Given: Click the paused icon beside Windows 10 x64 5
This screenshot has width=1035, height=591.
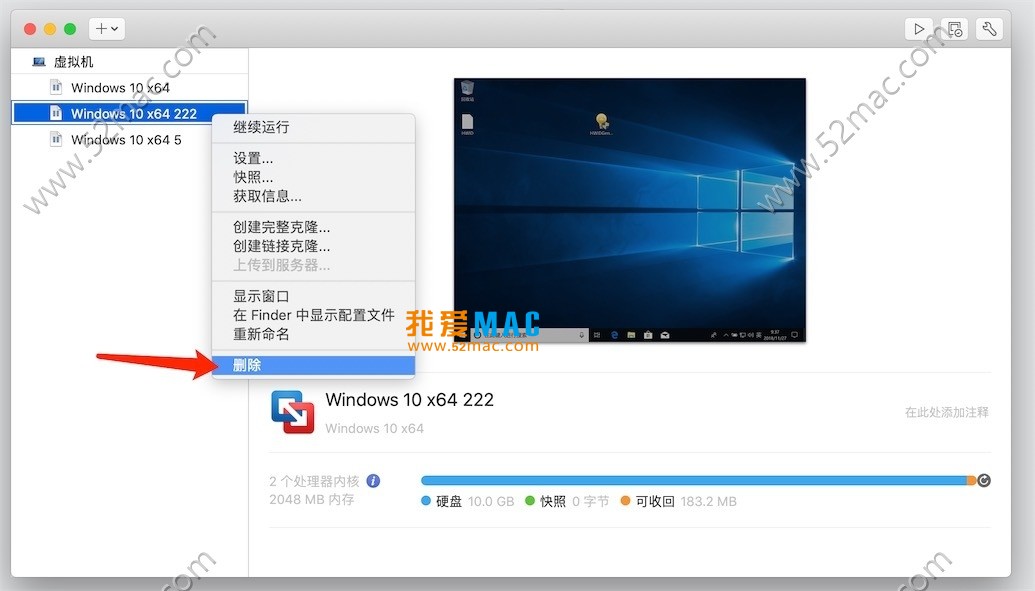Looking at the screenshot, I should tap(56, 139).
